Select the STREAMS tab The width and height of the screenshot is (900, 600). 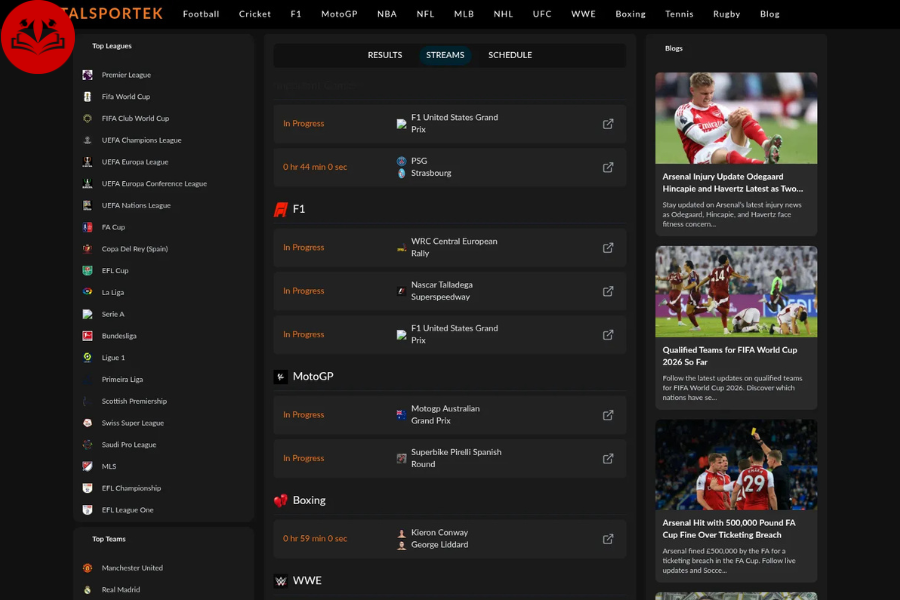click(x=445, y=55)
